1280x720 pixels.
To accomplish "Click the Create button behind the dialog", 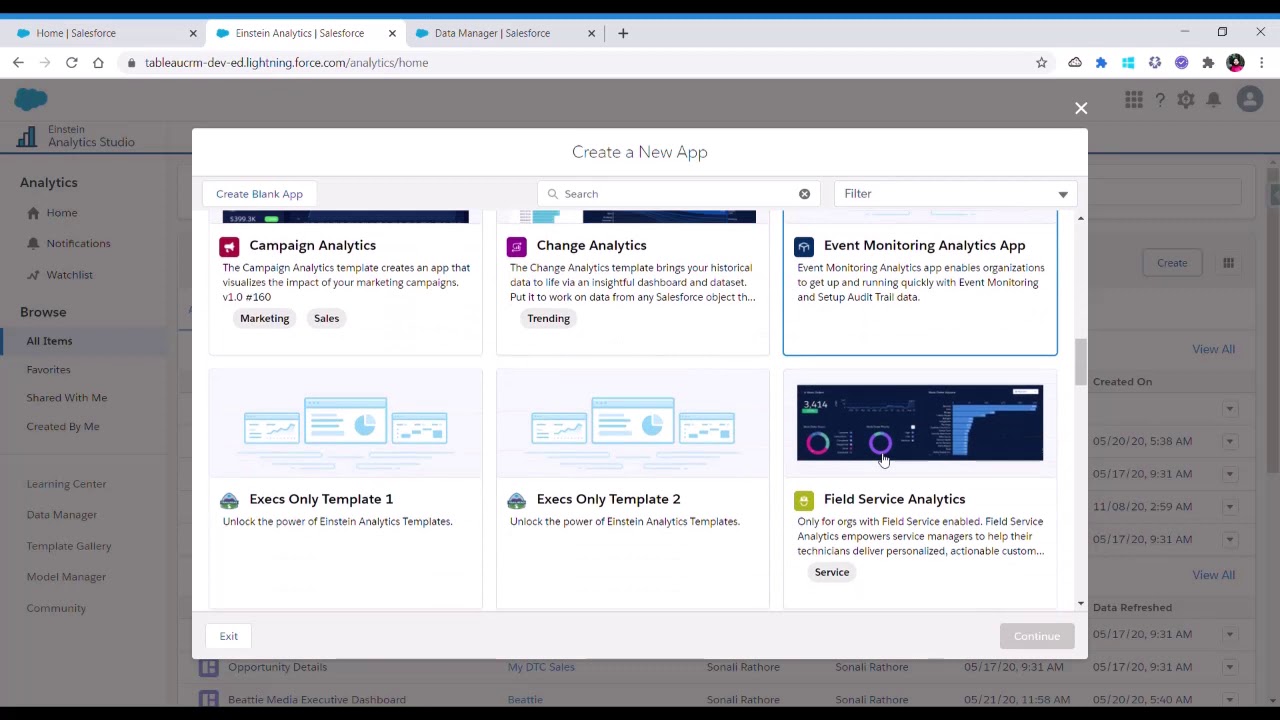I will click(1172, 263).
